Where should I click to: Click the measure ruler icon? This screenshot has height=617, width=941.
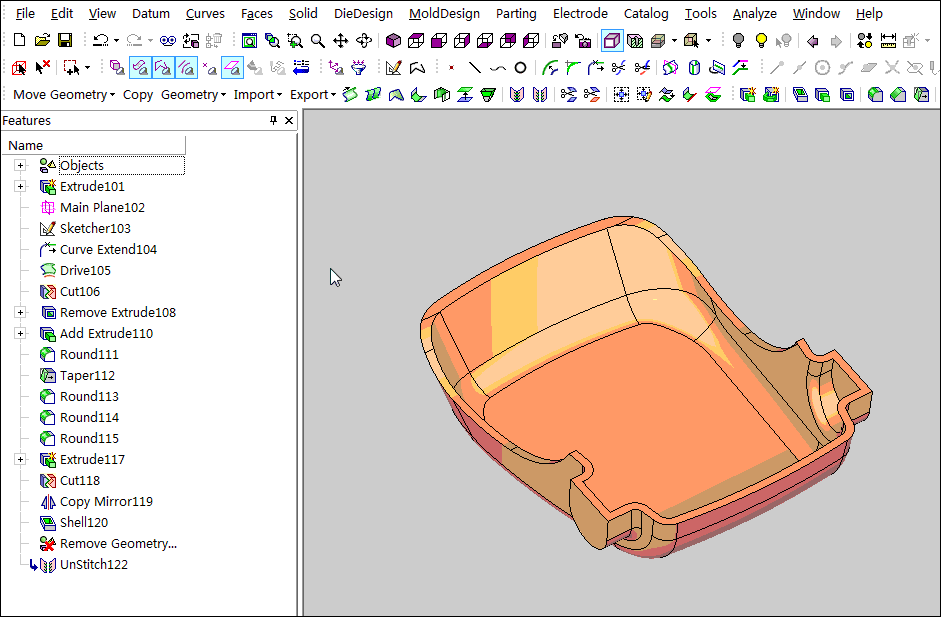coord(887,41)
